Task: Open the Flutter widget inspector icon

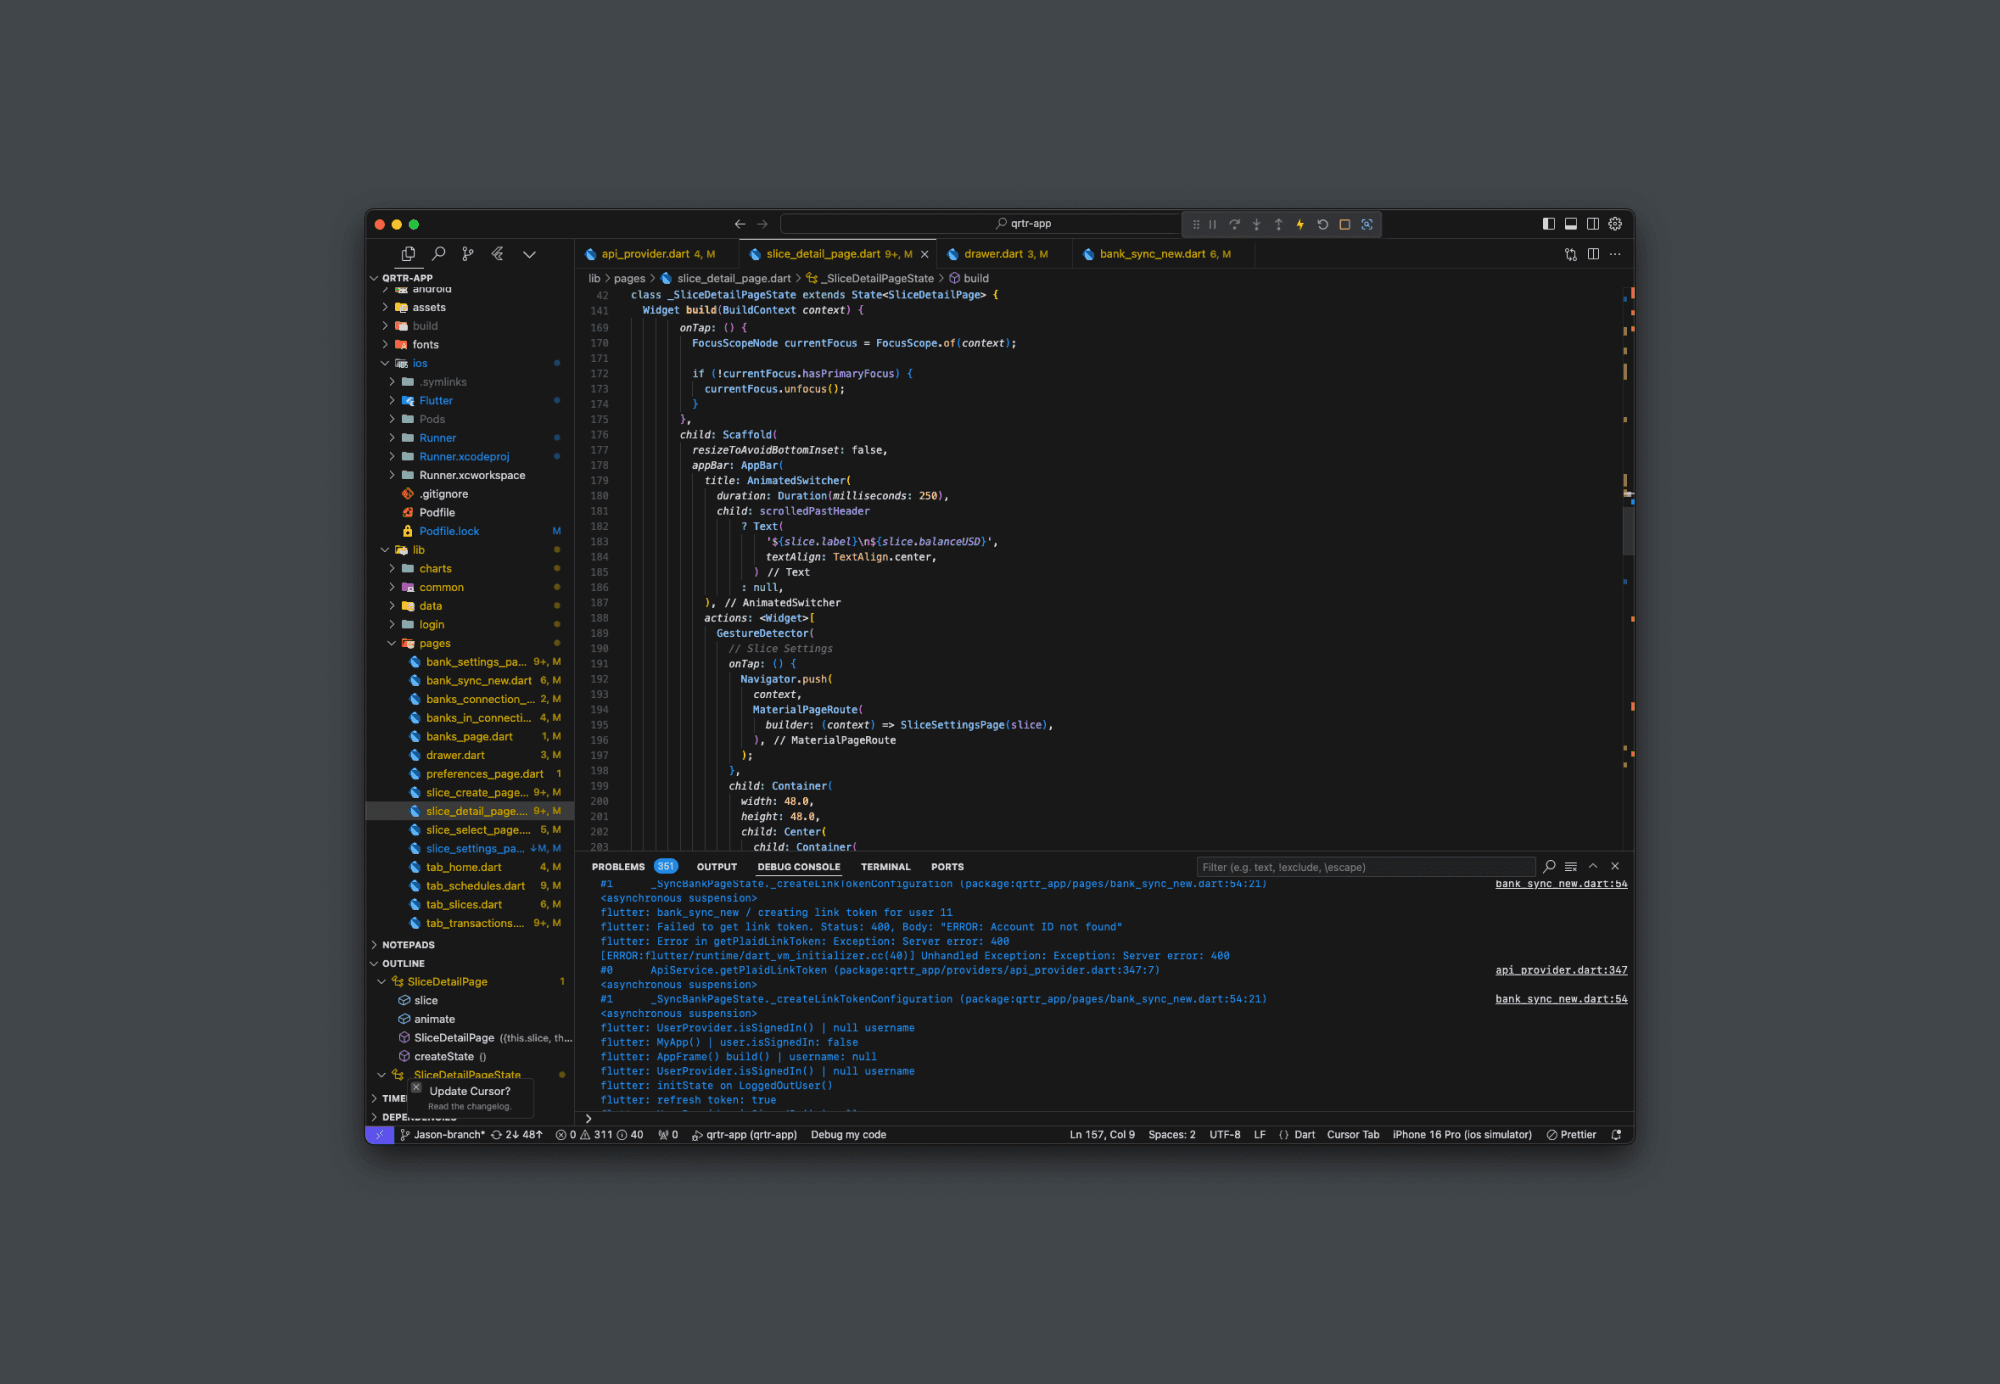Action: 1367,225
